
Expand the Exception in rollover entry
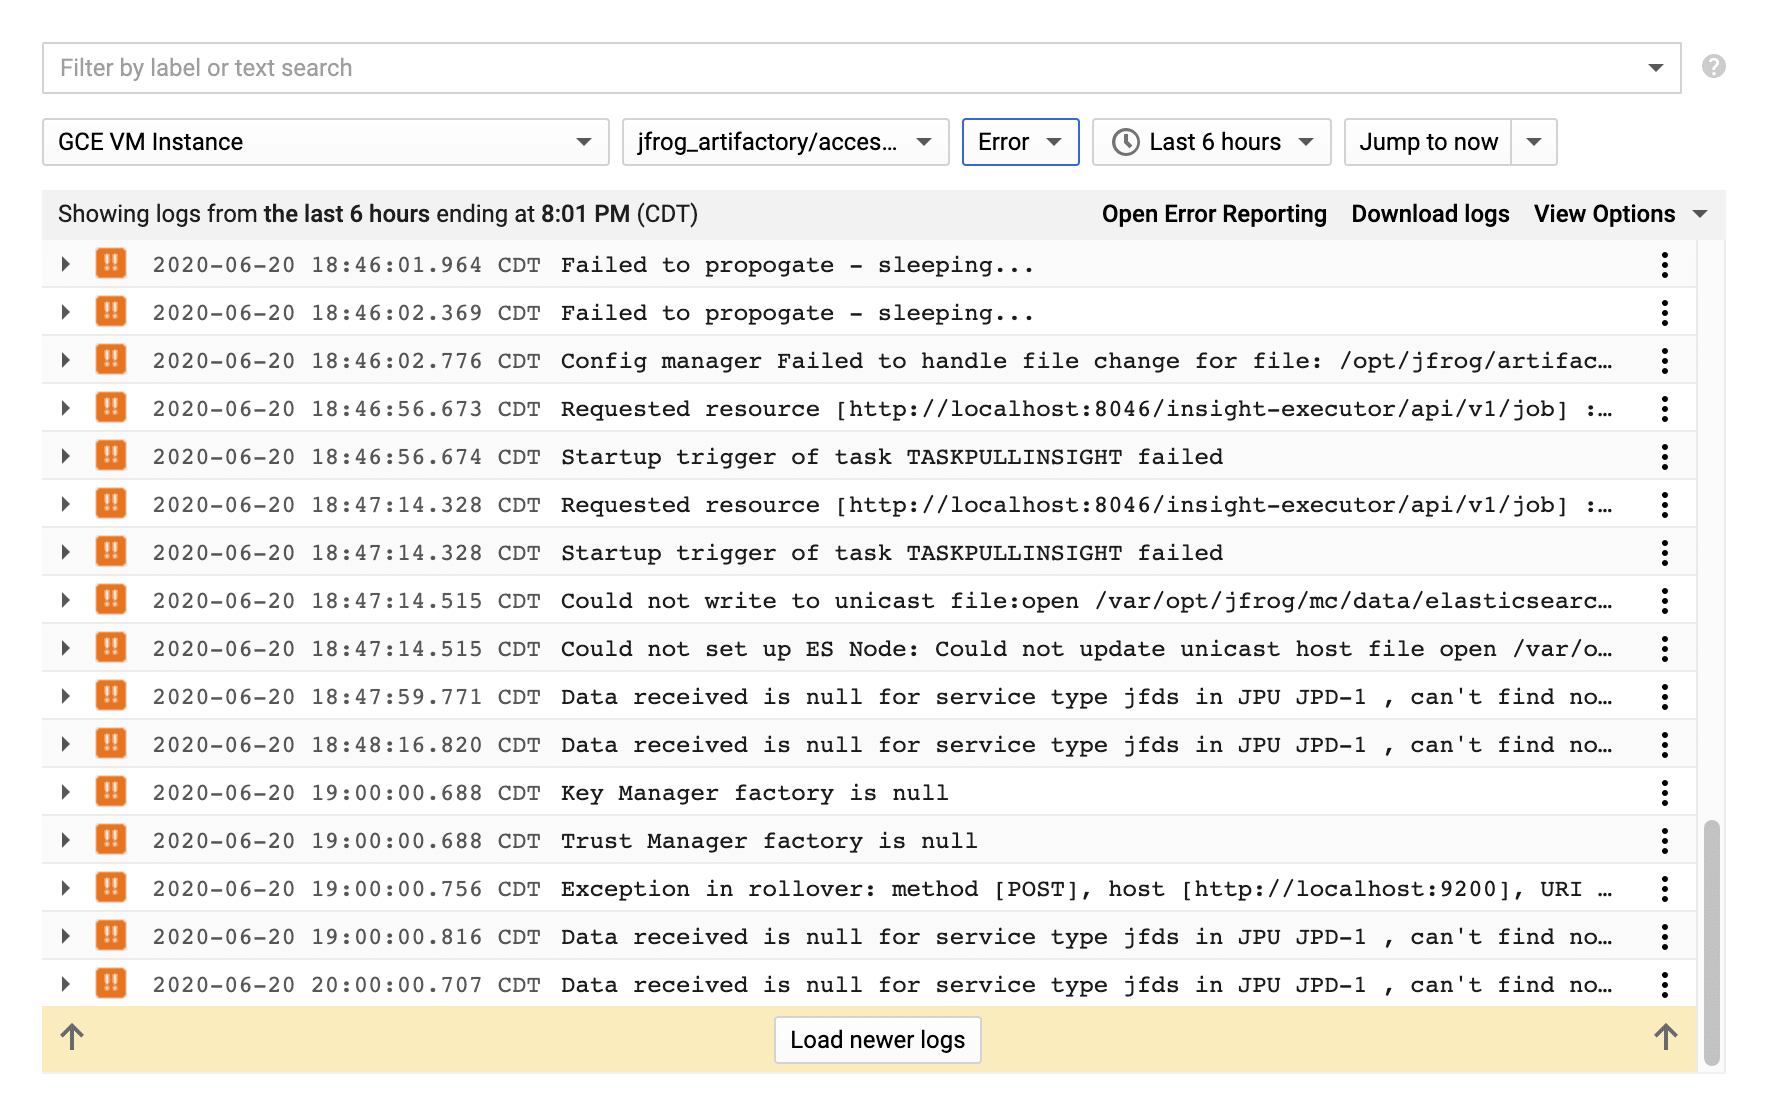66,888
